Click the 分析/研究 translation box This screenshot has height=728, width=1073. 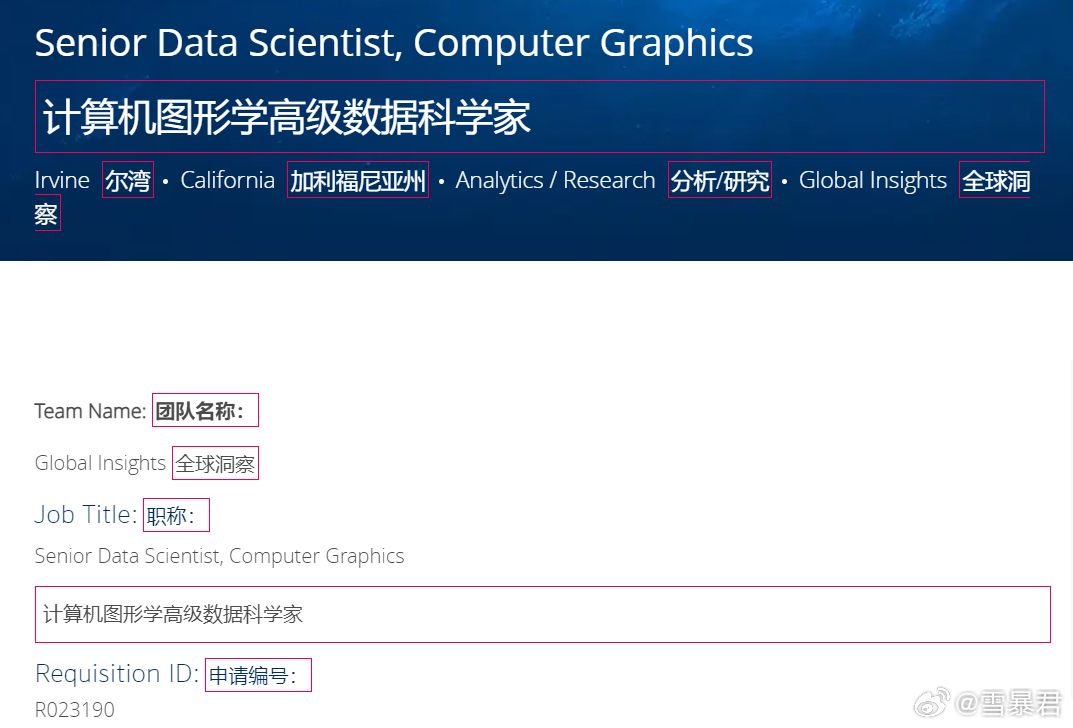click(x=720, y=180)
